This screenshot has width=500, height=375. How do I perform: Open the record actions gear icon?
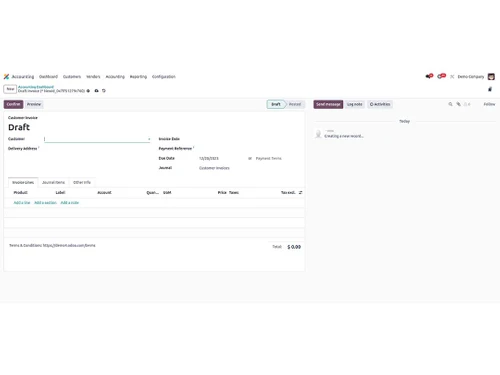point(88,91)
